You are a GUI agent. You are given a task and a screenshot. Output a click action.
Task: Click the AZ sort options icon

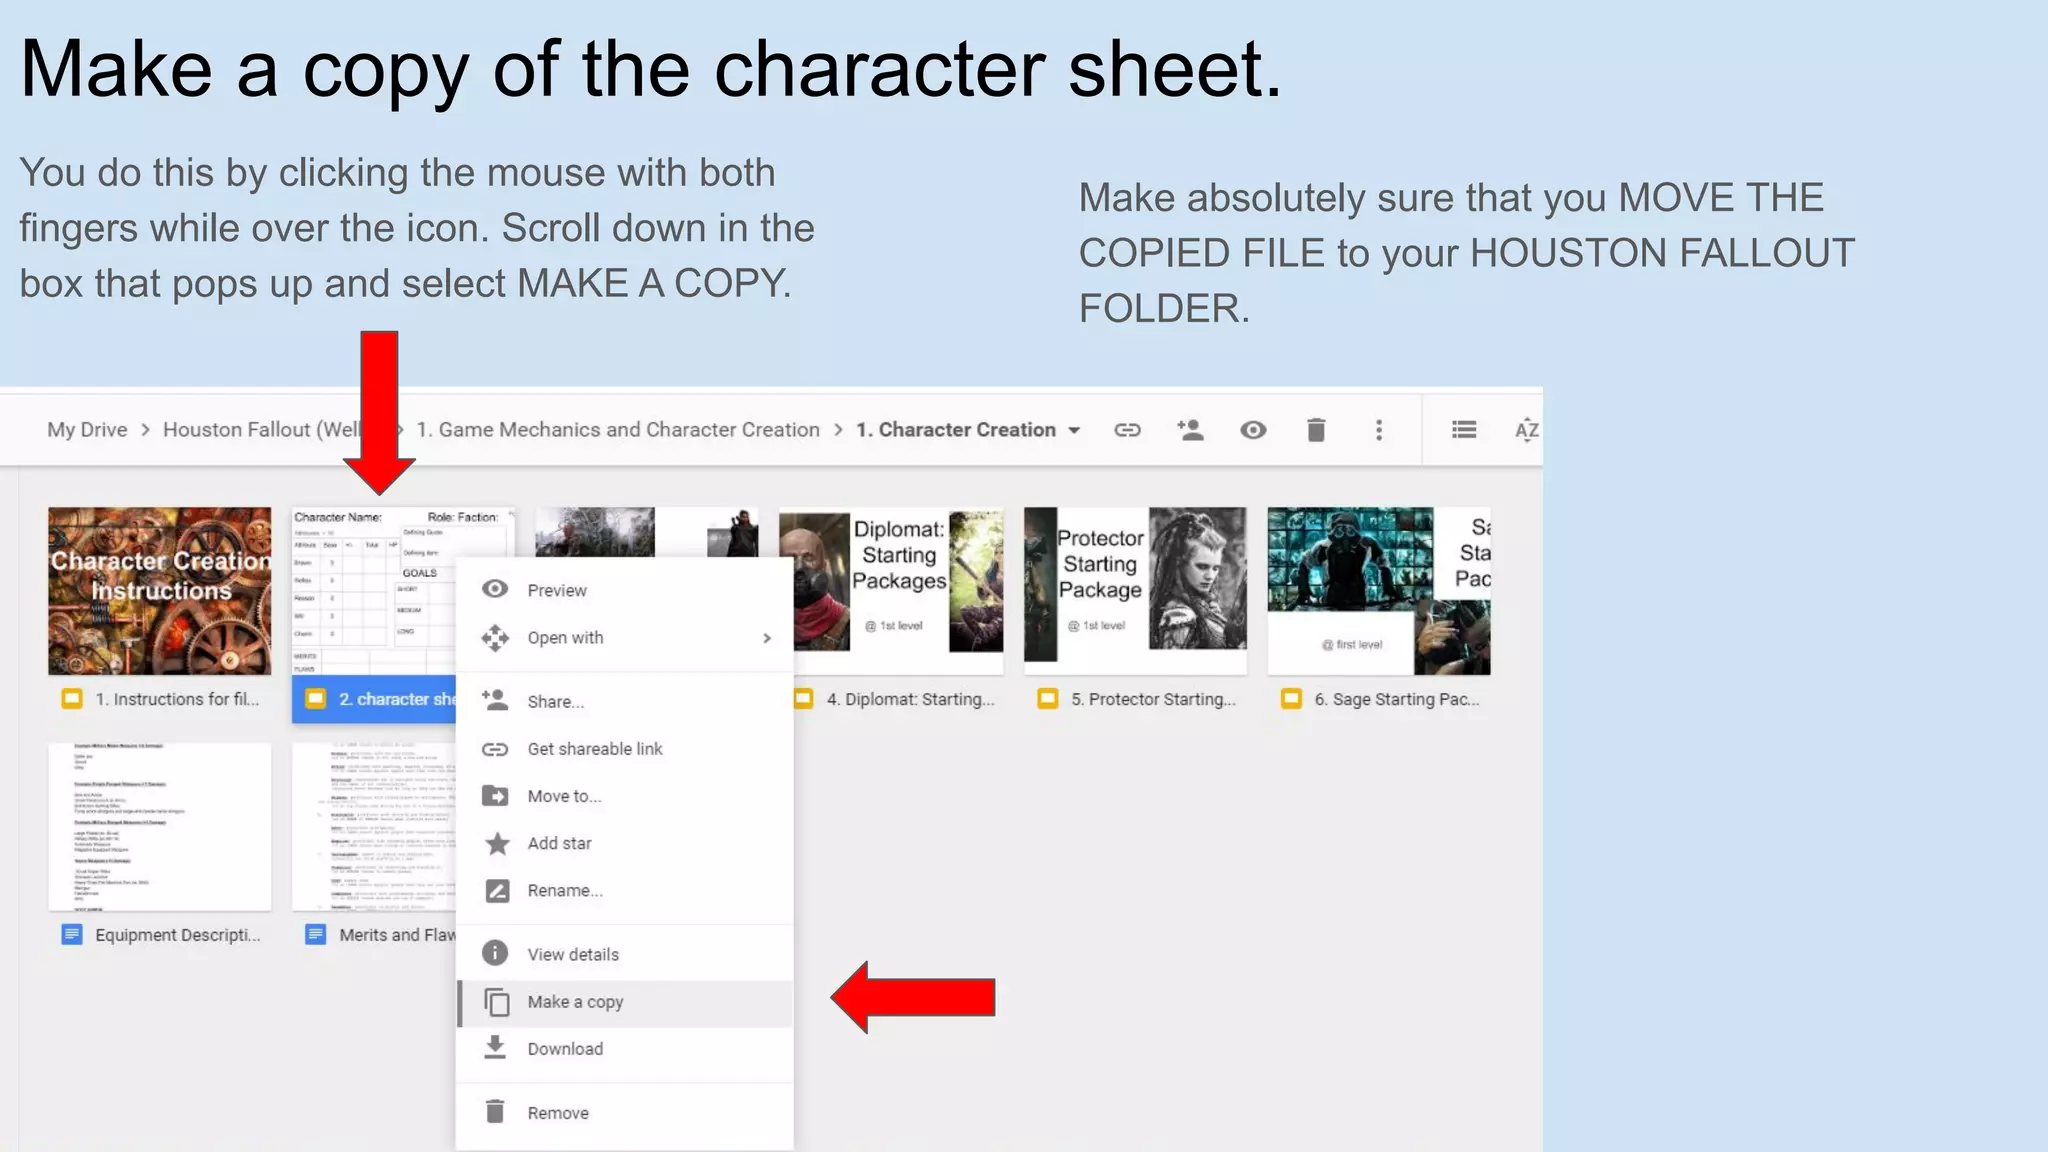1526,430
